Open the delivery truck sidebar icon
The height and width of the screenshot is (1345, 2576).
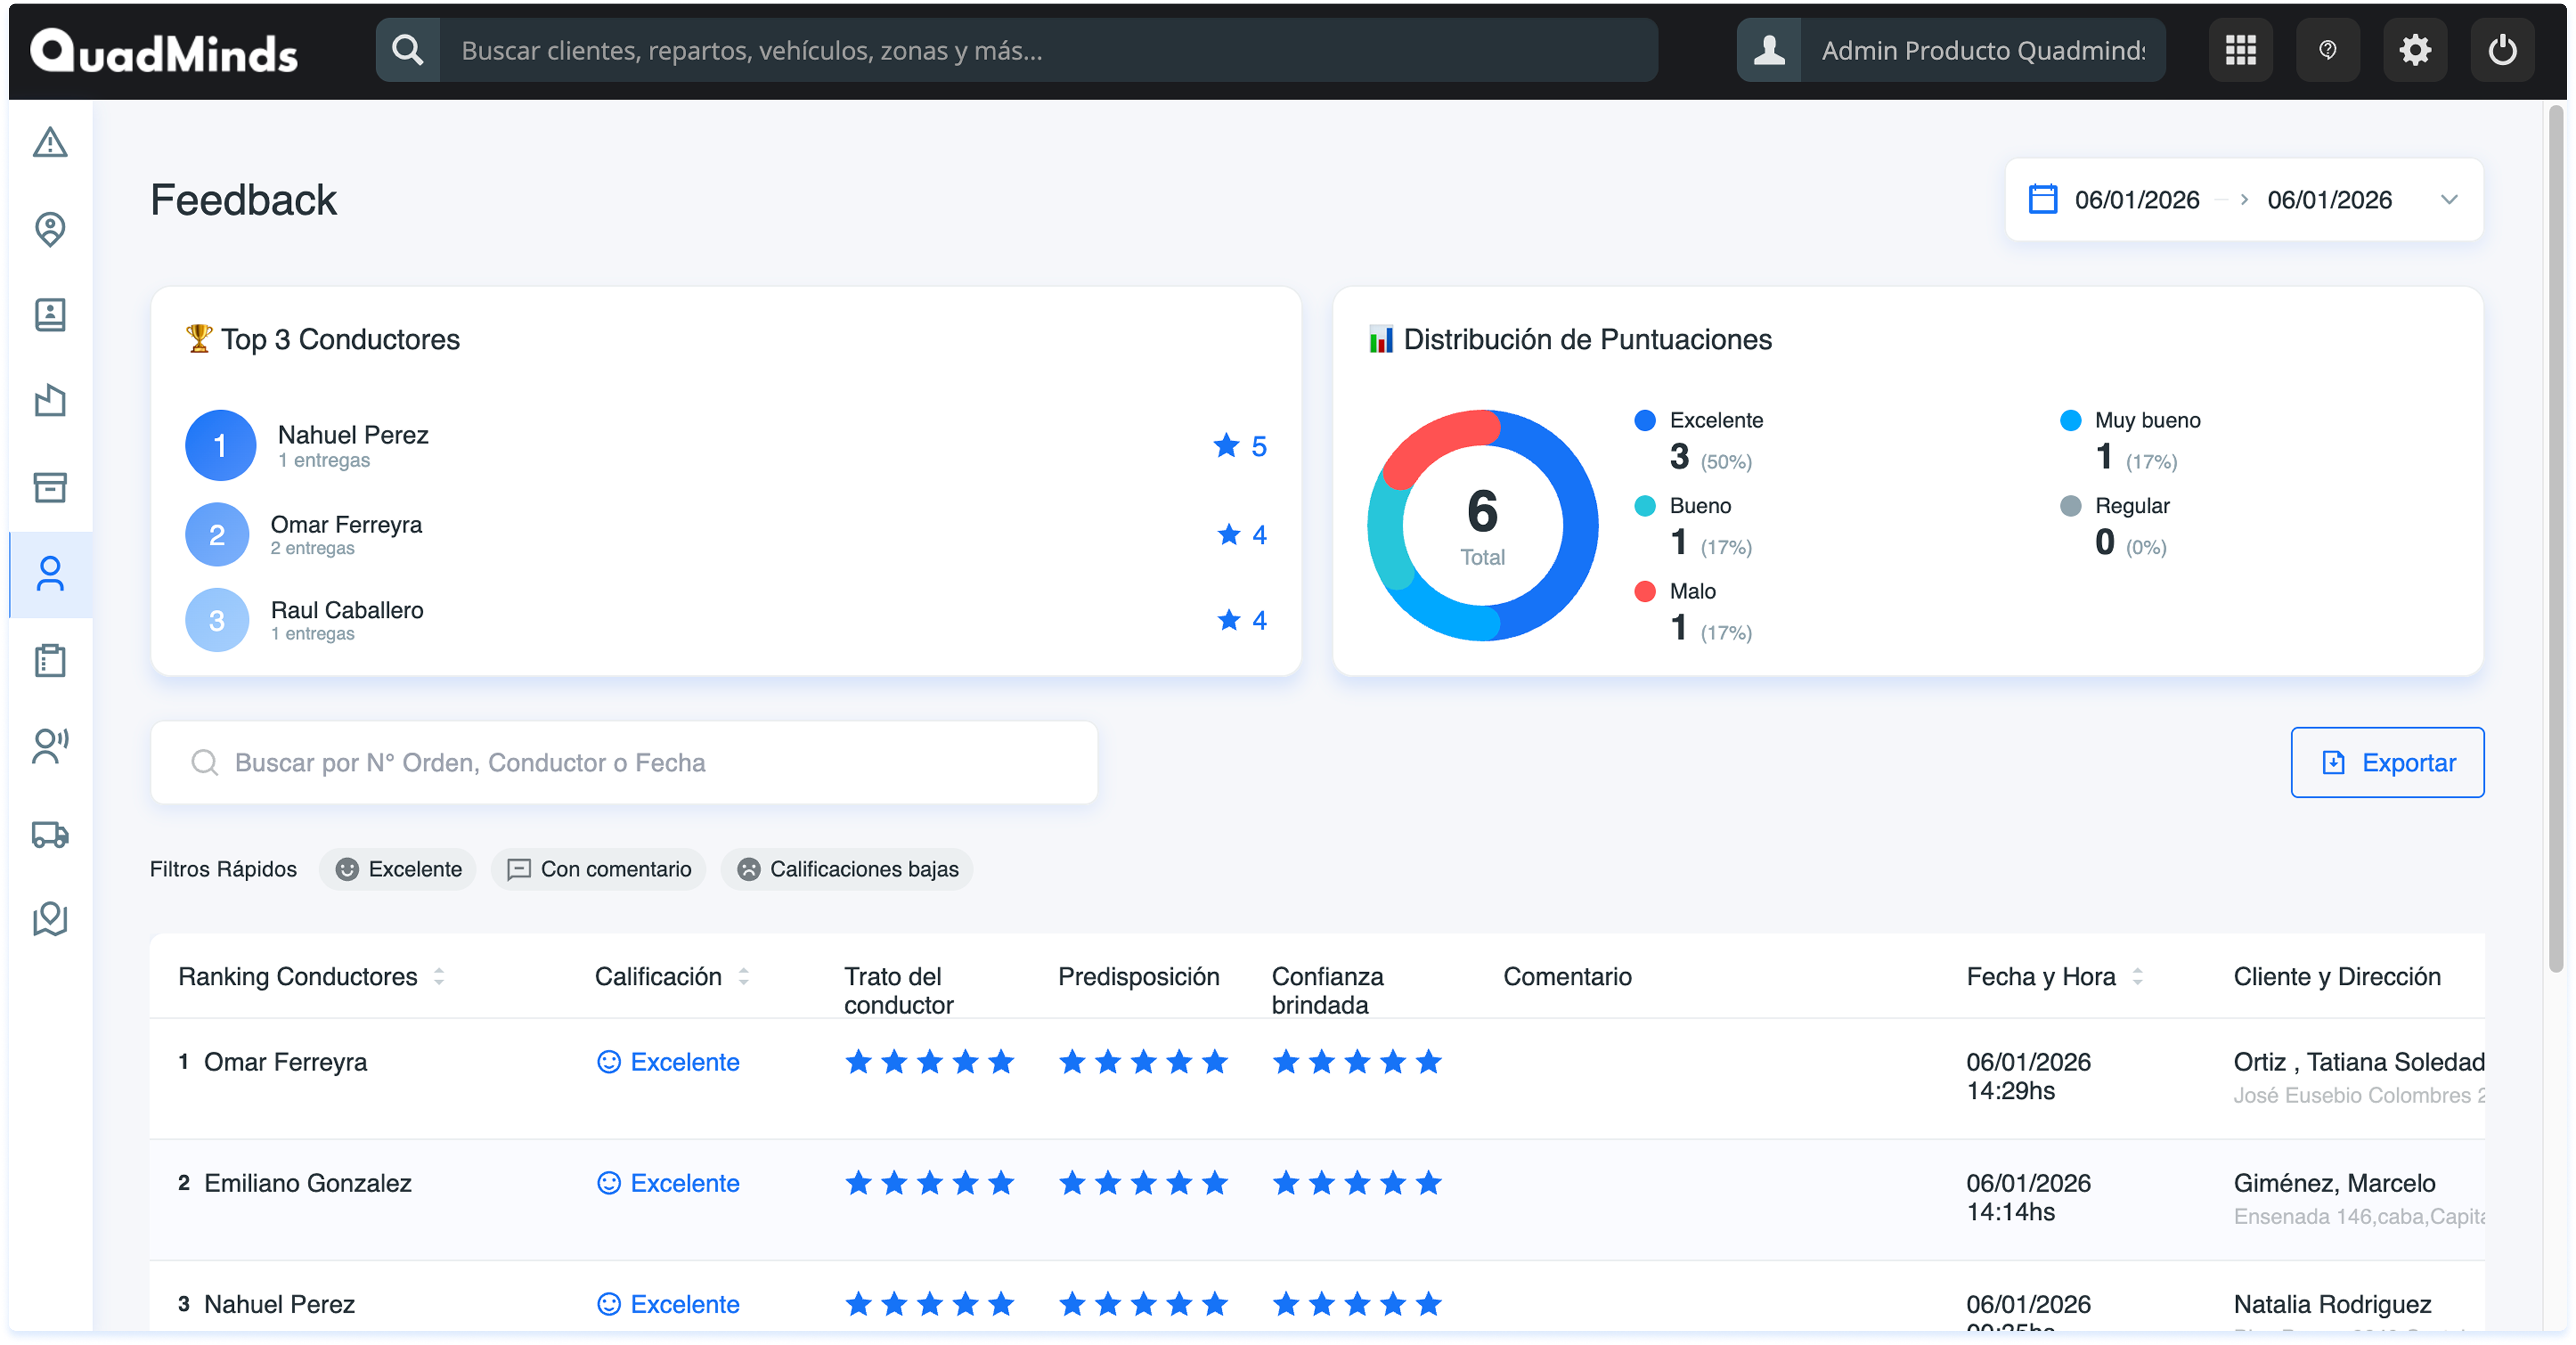coord(50,834)
